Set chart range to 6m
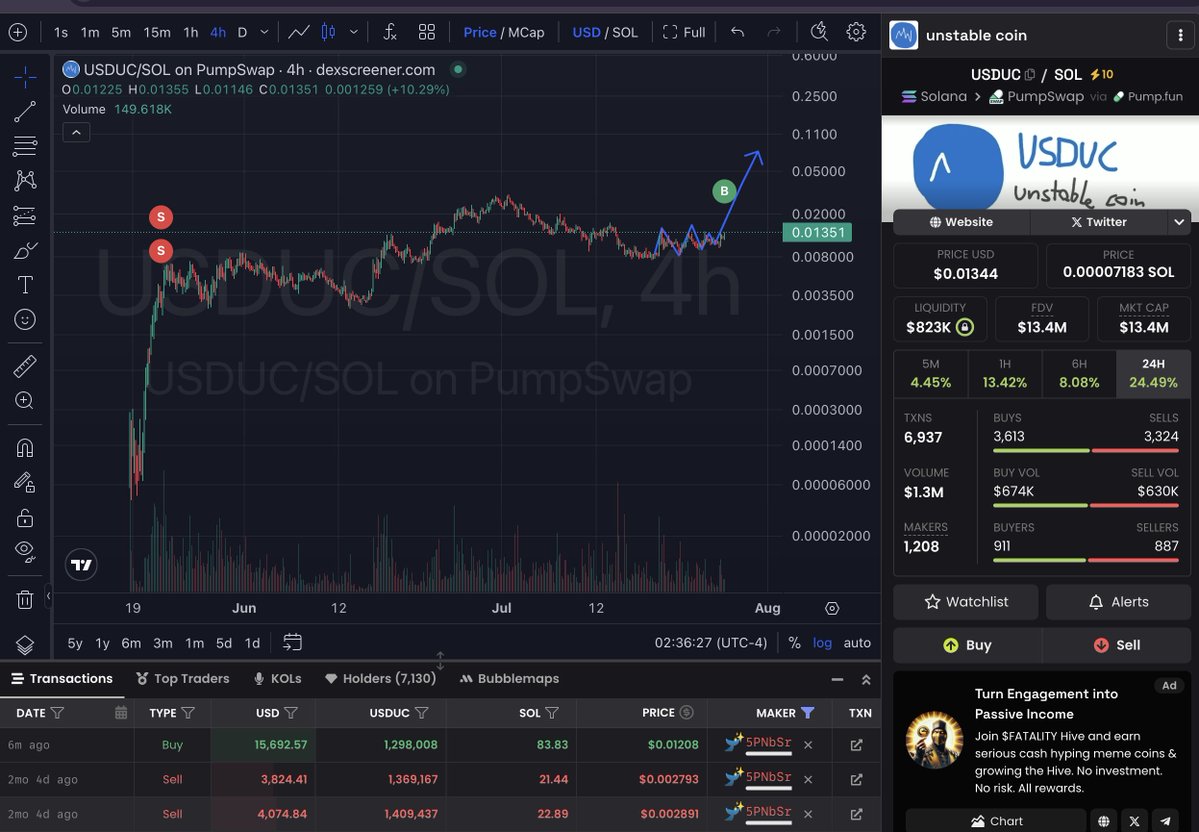The image size is (1199, 832). [x=131, y=643]
